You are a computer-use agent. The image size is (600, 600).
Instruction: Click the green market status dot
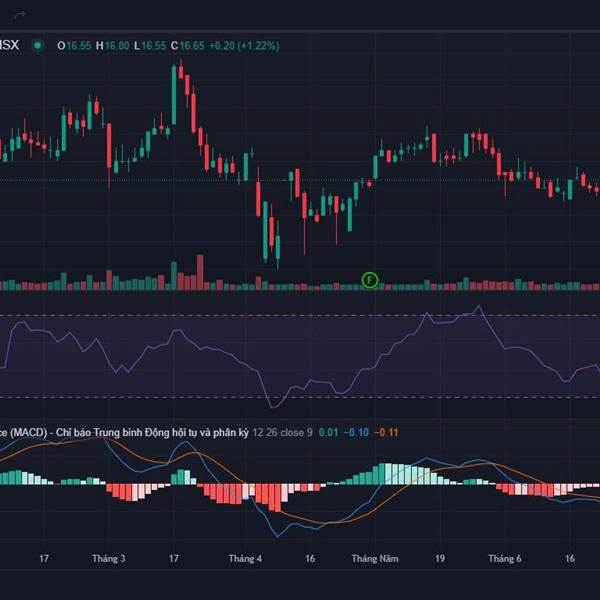coord(38,46)
